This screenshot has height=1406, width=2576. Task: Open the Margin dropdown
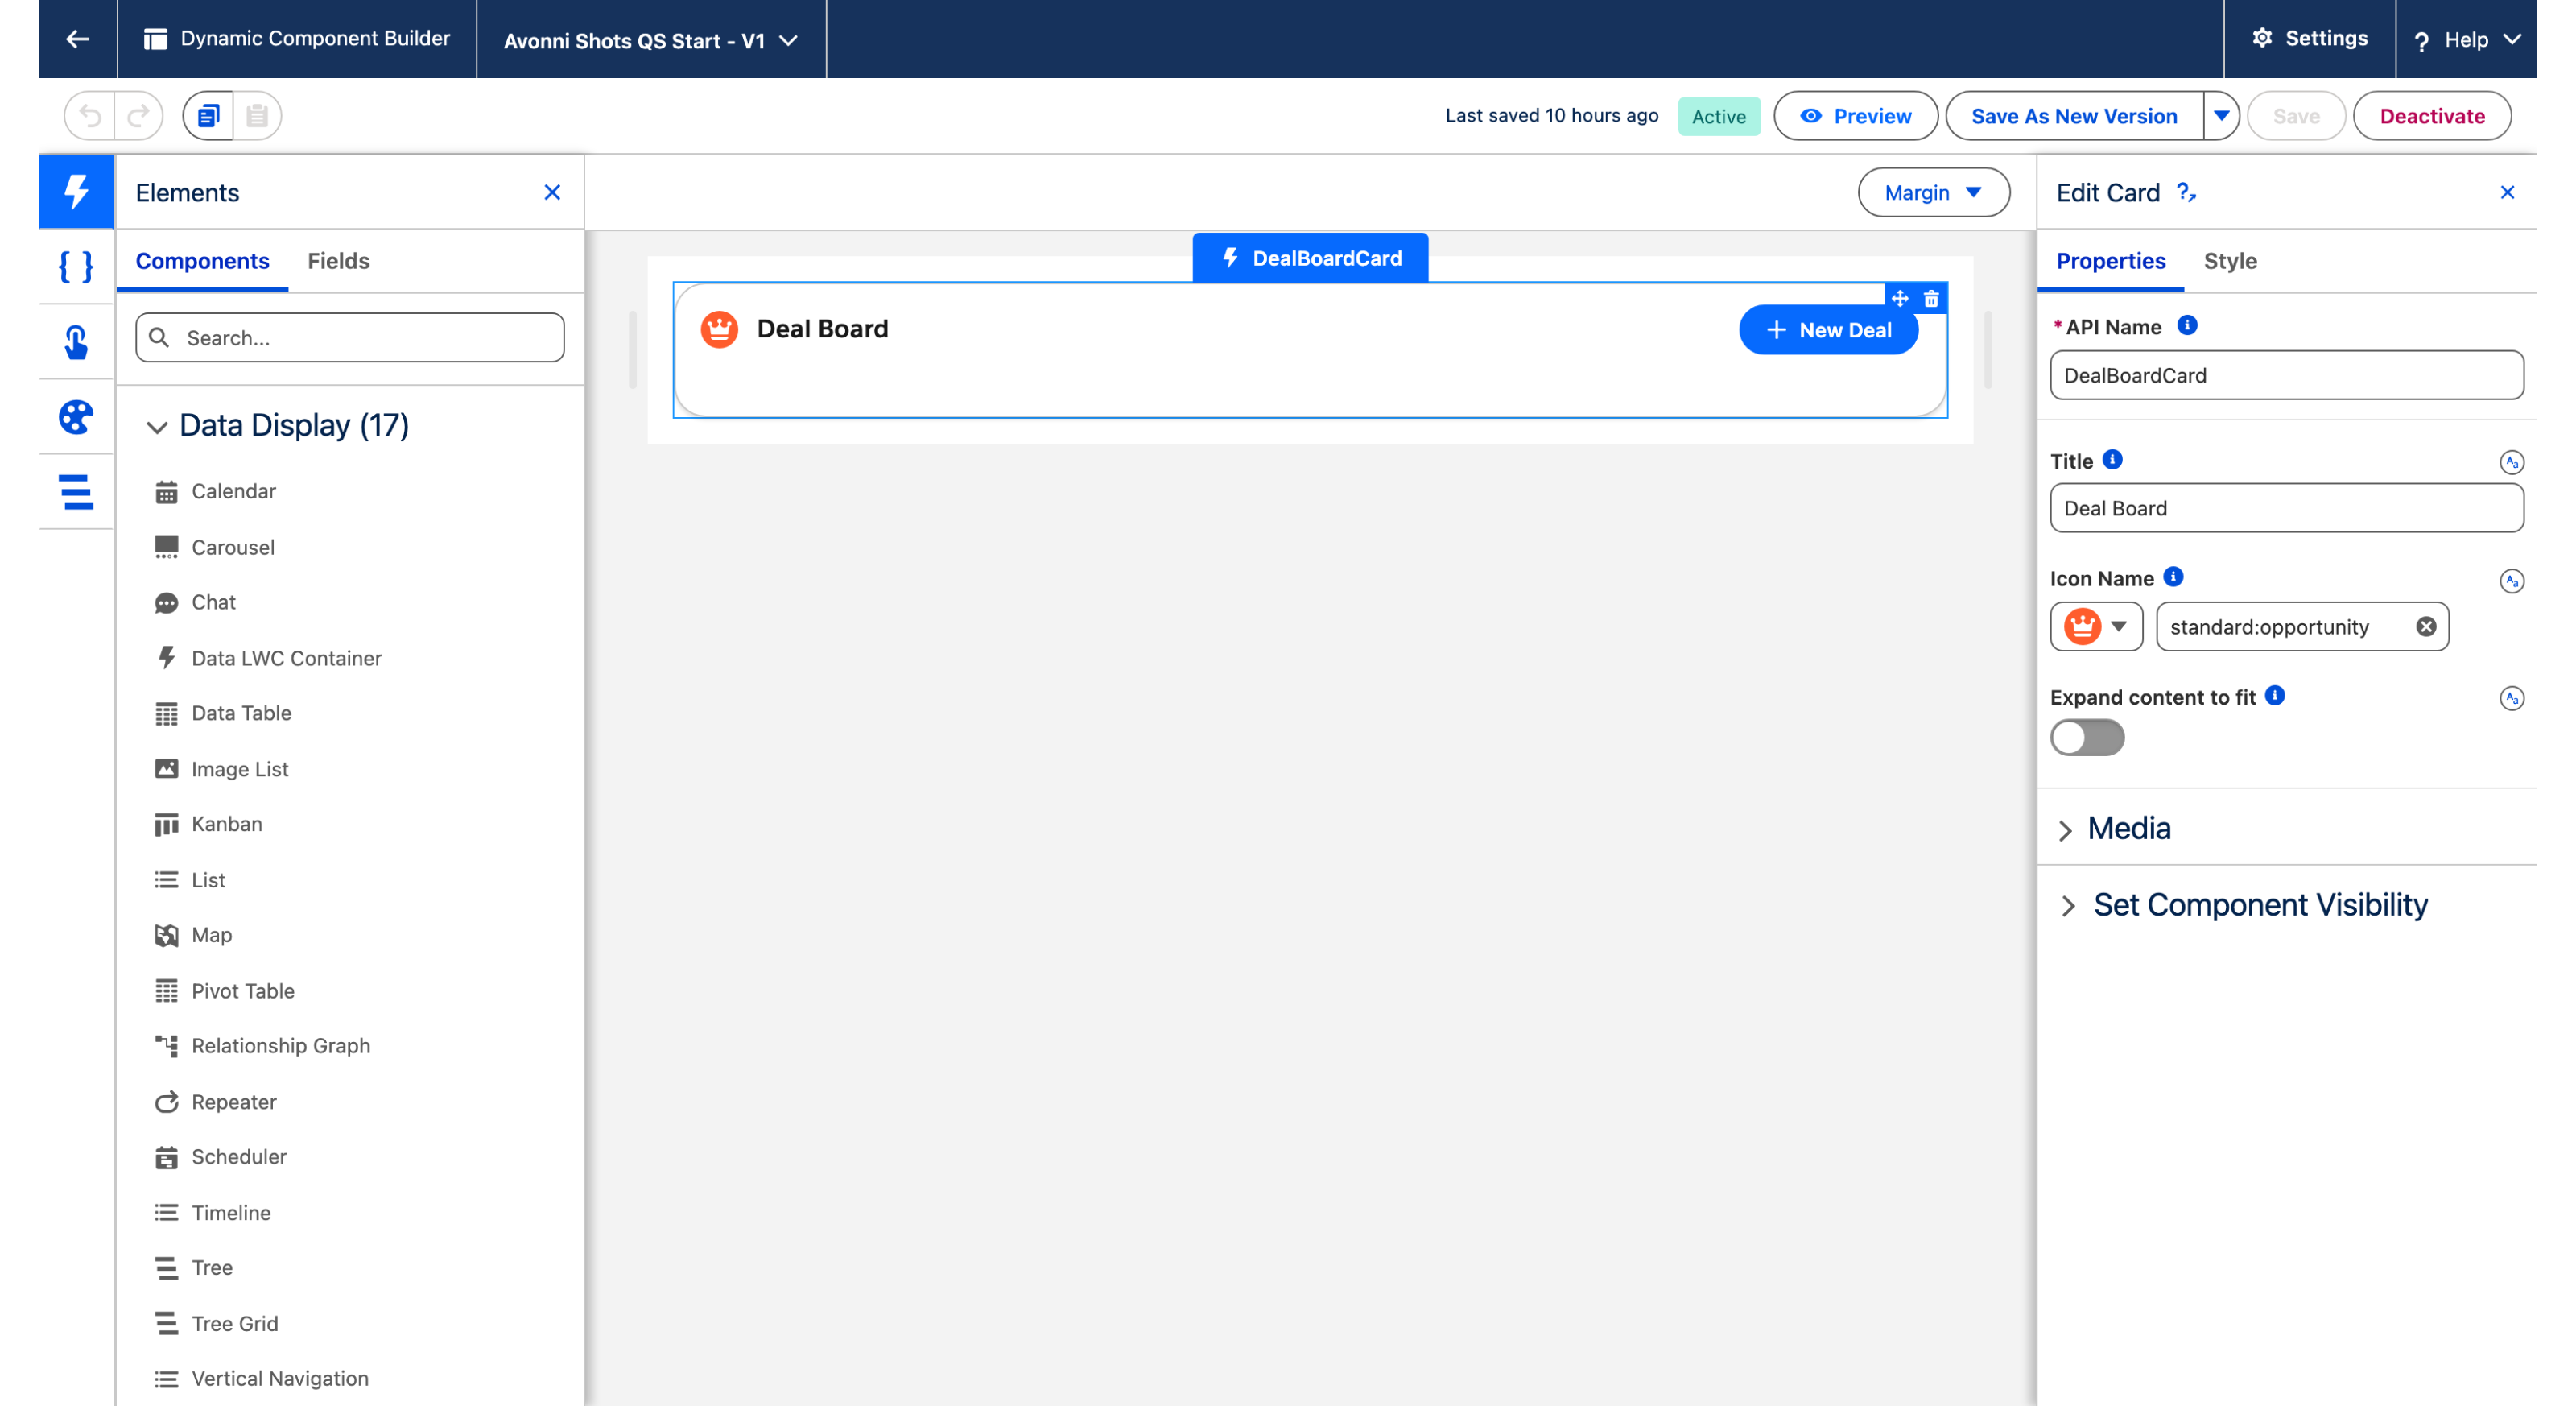click(1933, 192)
